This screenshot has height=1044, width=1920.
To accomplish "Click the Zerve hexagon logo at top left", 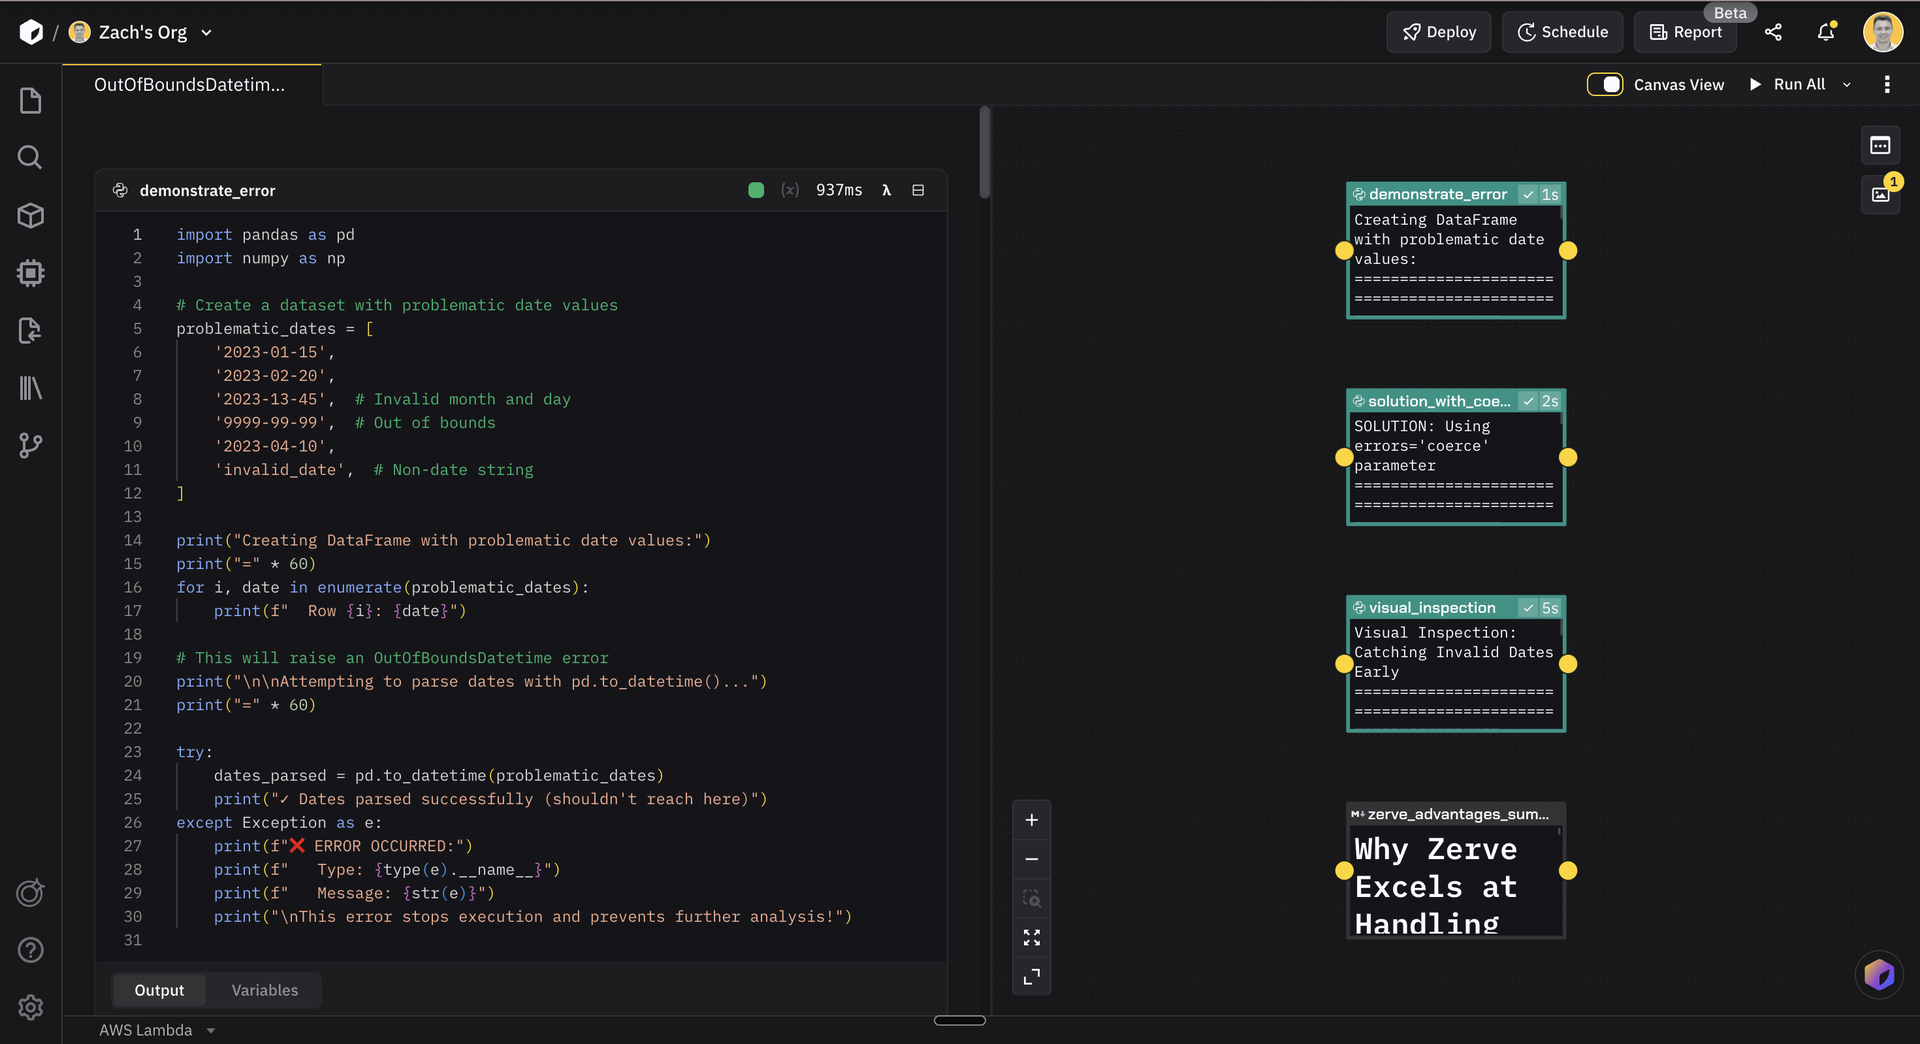I will 31,32.
